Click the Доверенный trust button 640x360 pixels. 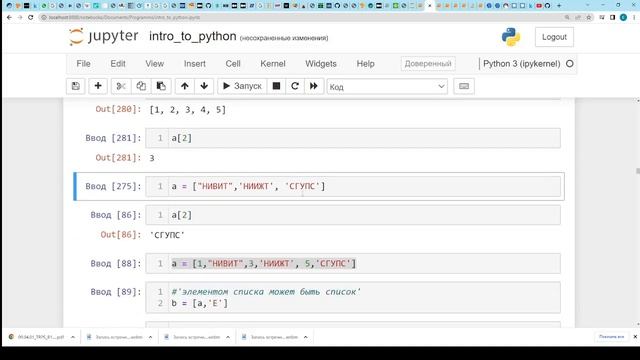click(x=428, y=64)
